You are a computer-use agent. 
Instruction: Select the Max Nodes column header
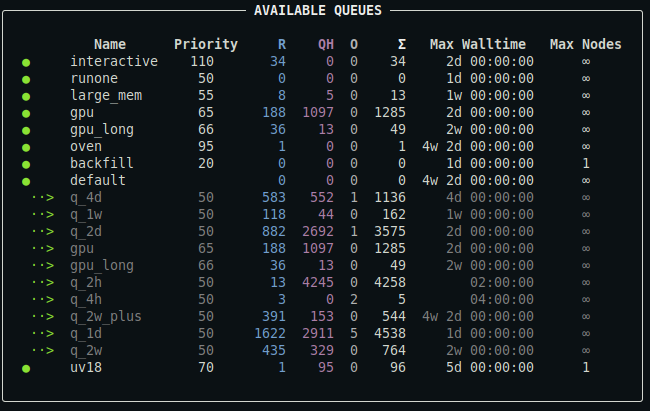pos(585,44)
